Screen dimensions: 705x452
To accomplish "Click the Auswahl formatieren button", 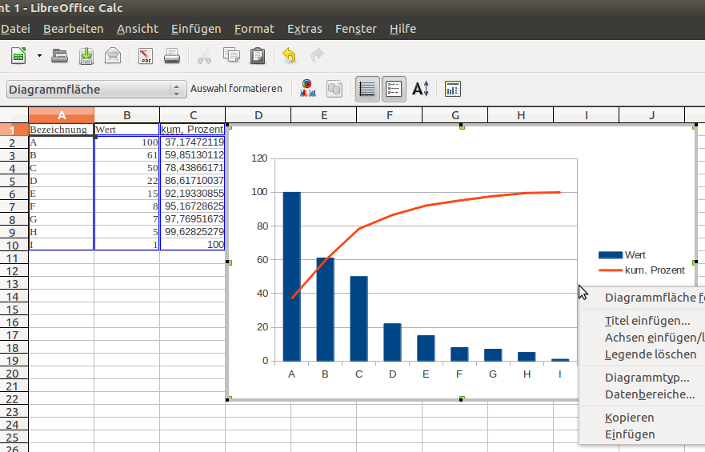I will [236, 89].
